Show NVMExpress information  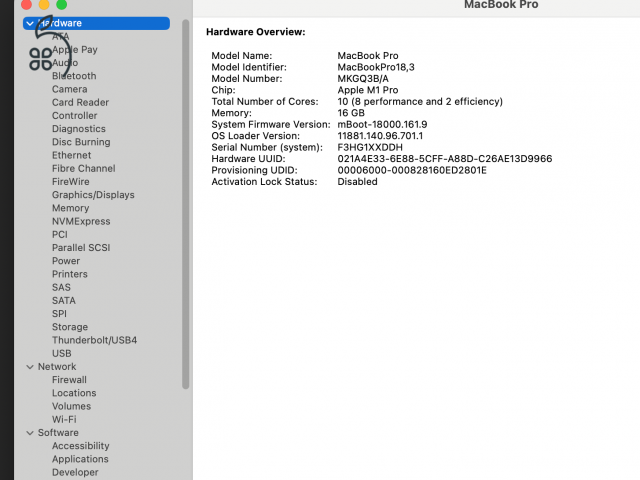click(x=81, y=221)
